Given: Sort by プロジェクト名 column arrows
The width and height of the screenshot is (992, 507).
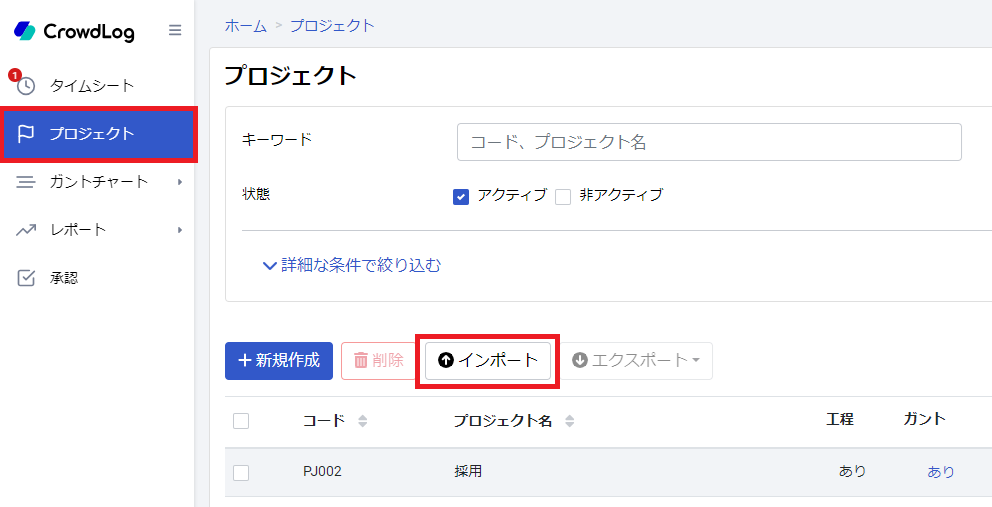Looking at the screenshot, I should click(569, 421).
